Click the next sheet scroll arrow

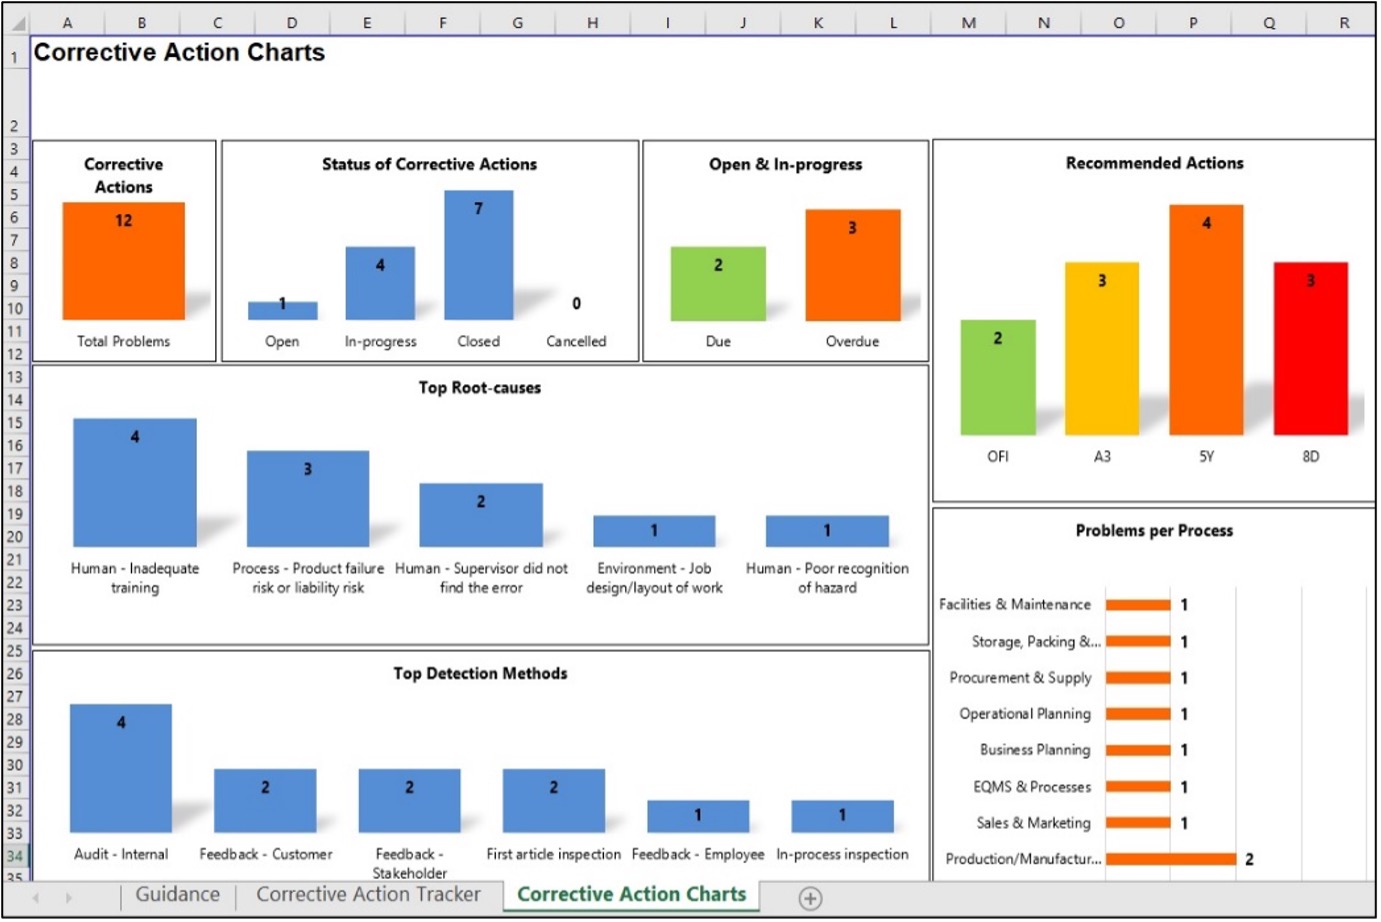[68, 898]
